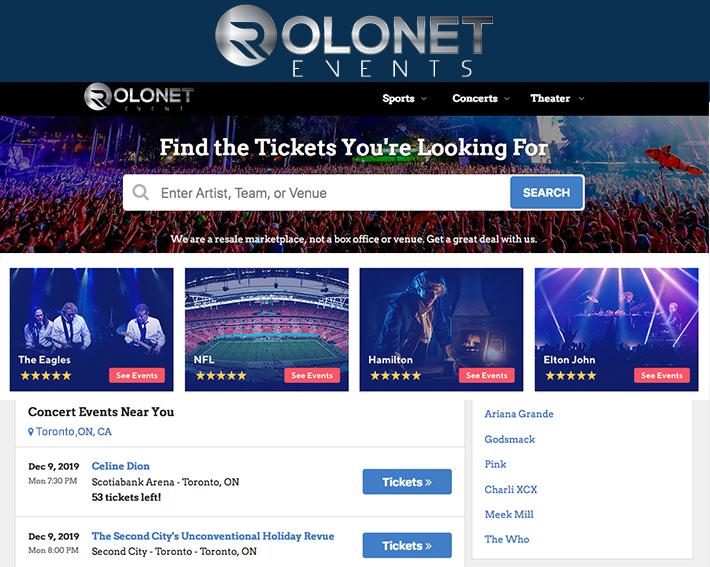Image resolution: width=710 pixels, height=567 pixels.
Task: Click the Rolonet logo in navigation bar
Action: click(138, 98)
